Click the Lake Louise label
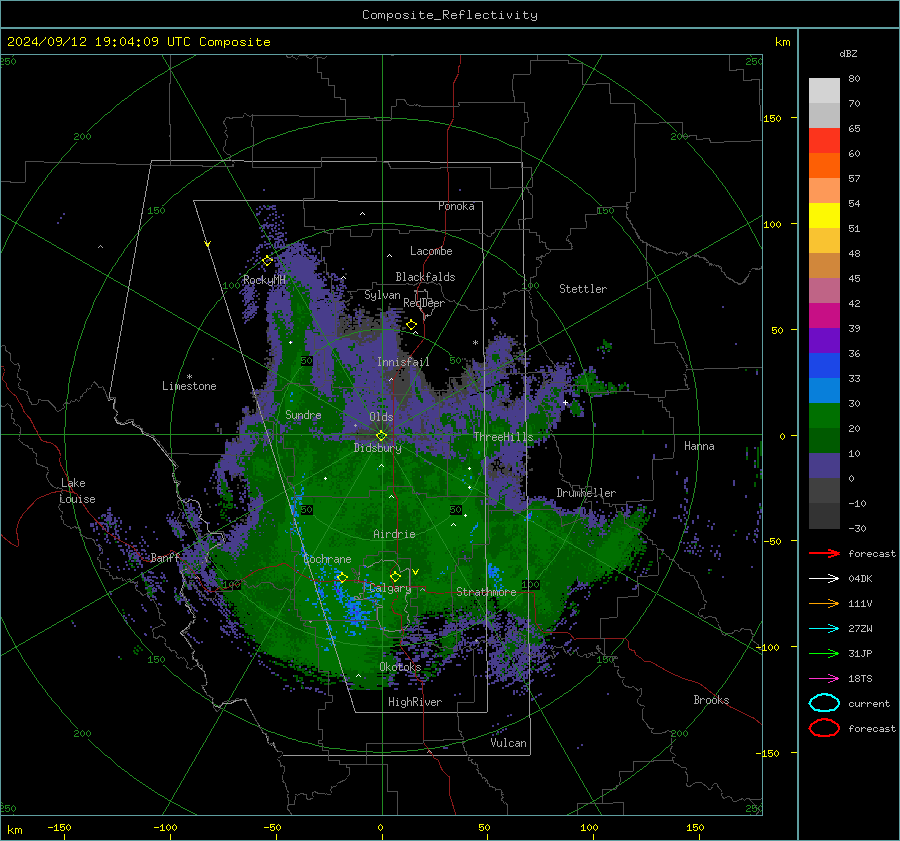Image resolution: width=900 pixels, height=841 pixels. 77,491
